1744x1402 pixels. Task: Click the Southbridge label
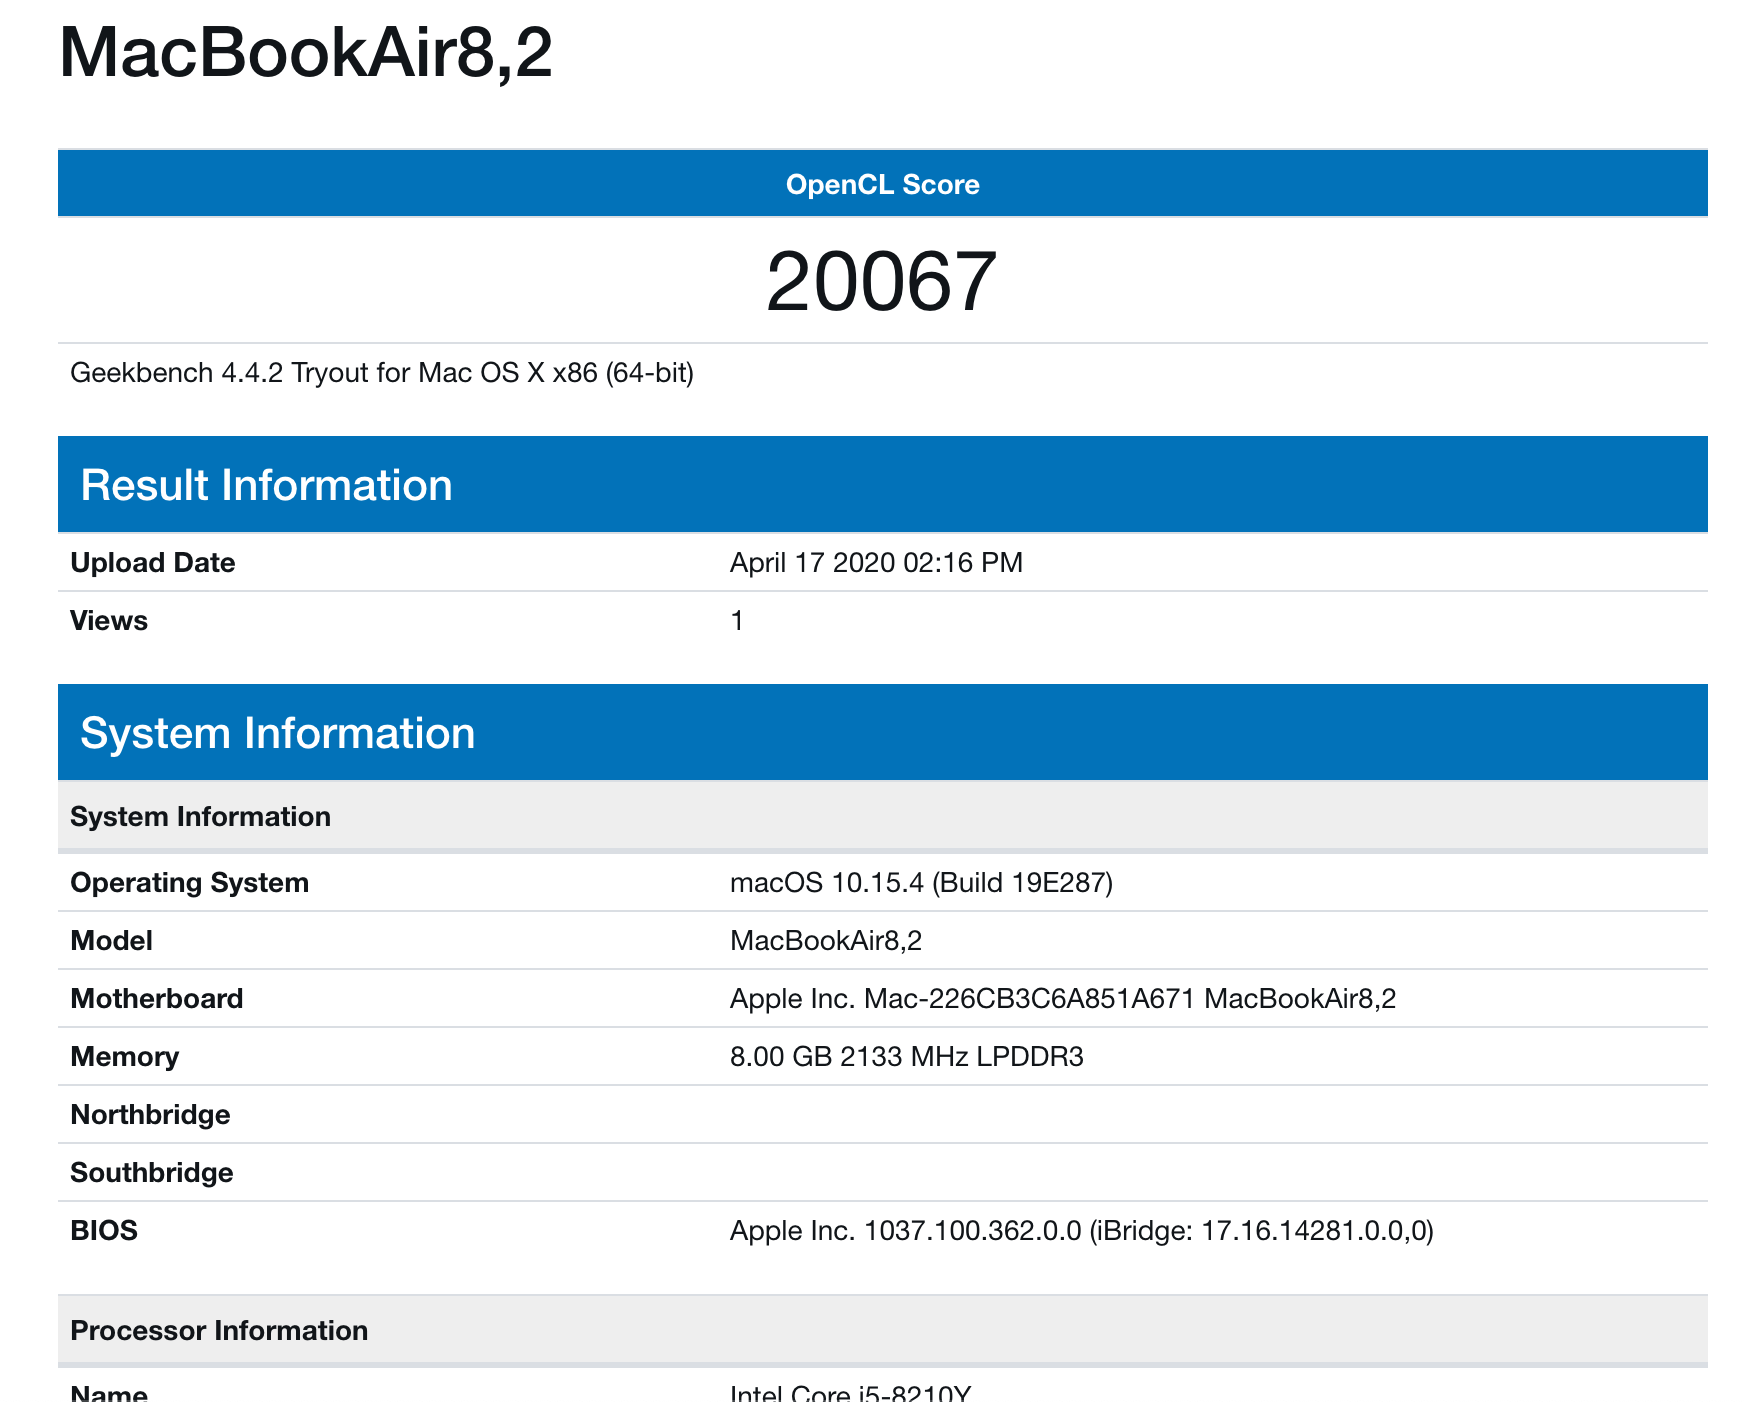(x=152, y=1172)
